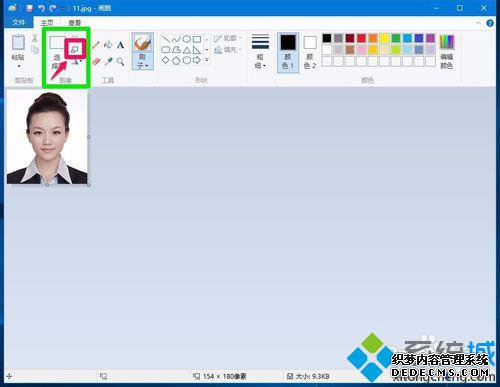This screenshot has height=387, width=500.
Task: Pick the black color swatch
Action: pos(327,38)
